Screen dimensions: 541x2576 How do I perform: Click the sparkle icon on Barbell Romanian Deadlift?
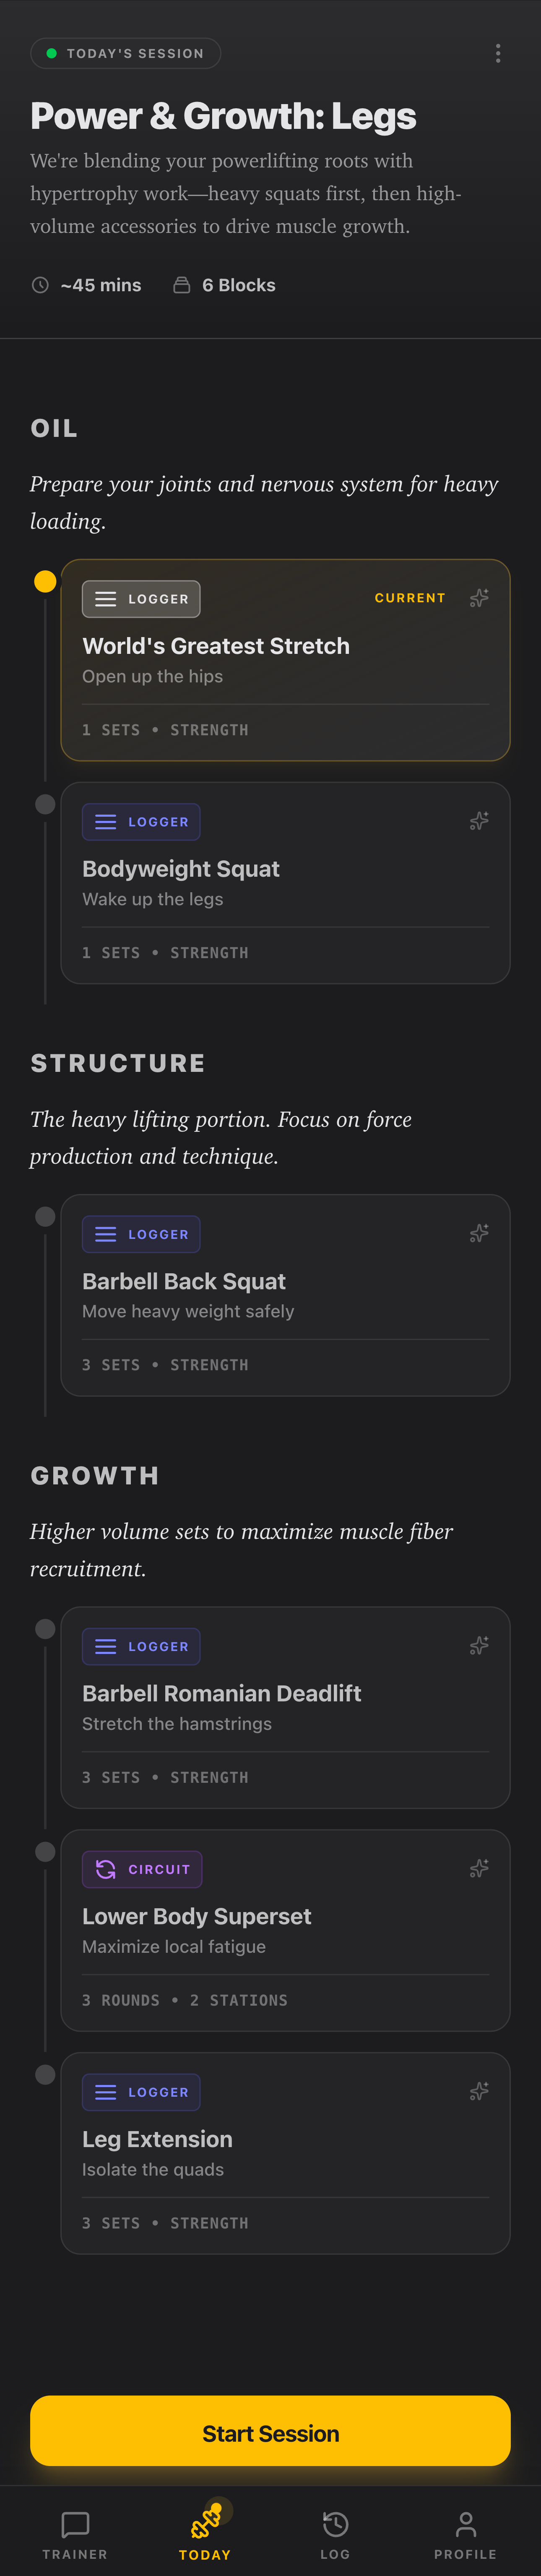pos(478,1645)
